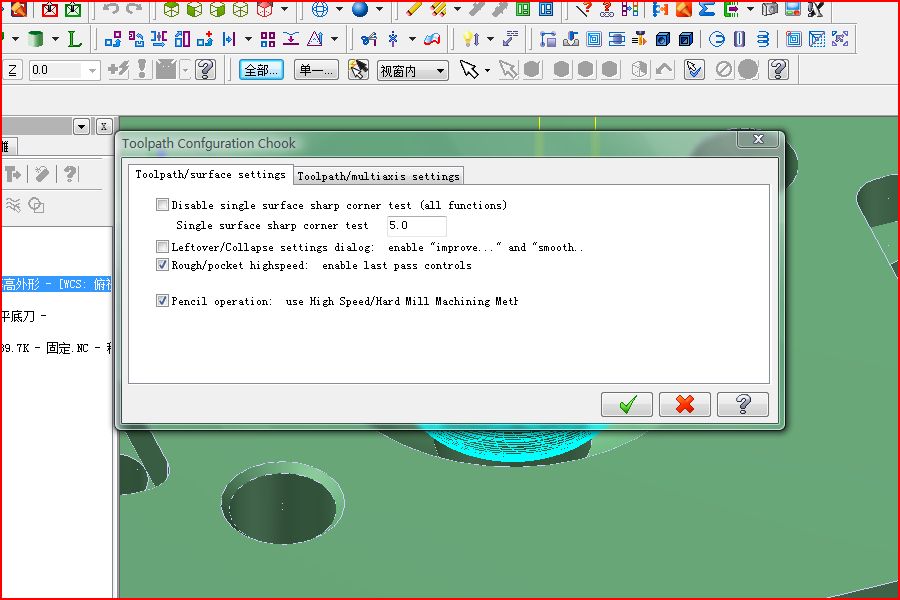Image resolution: width=900 pixels, height=600 pixels.
Task: Click the drill toolpath icon
Action: coord(571,39)
